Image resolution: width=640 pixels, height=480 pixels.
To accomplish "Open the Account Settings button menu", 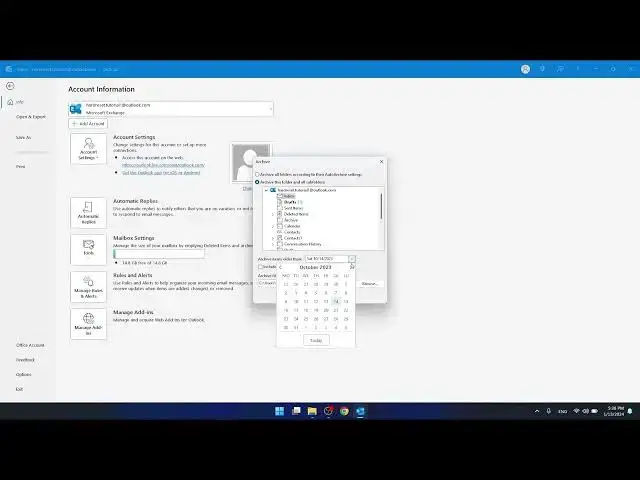I will [x=88, y=149].
